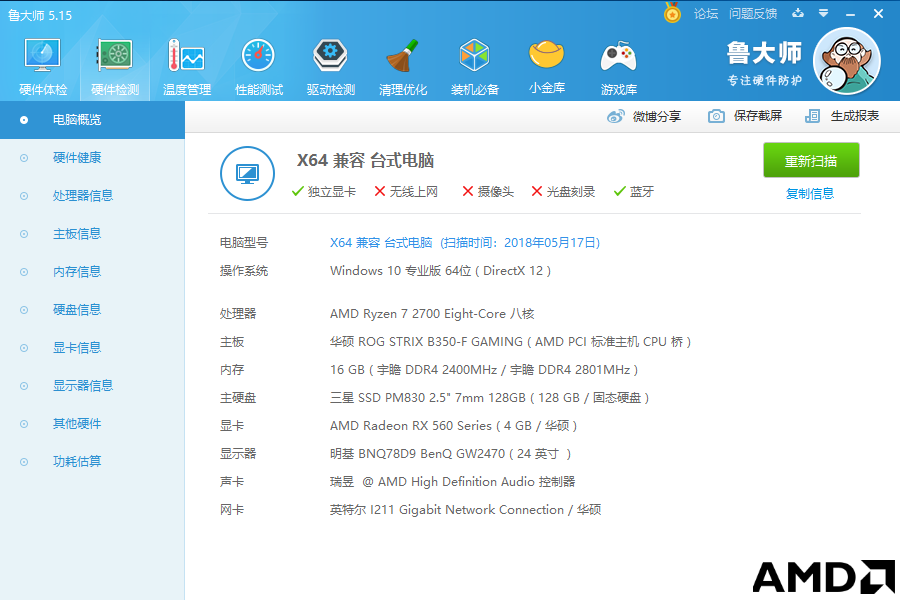Open 问题反馈 feedback link
Screen dimensions: 900x600
tap(753, 14)
